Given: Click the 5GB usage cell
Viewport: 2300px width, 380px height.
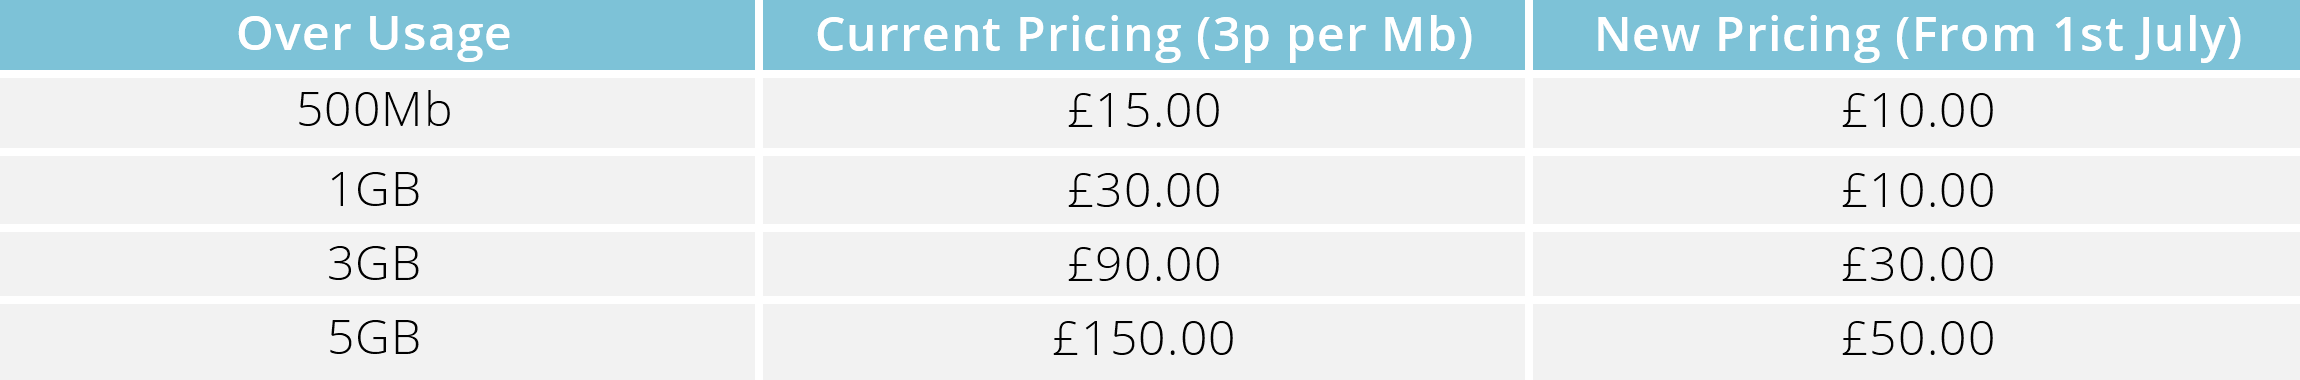Looking at the screenshot, I should click(377, 340).
